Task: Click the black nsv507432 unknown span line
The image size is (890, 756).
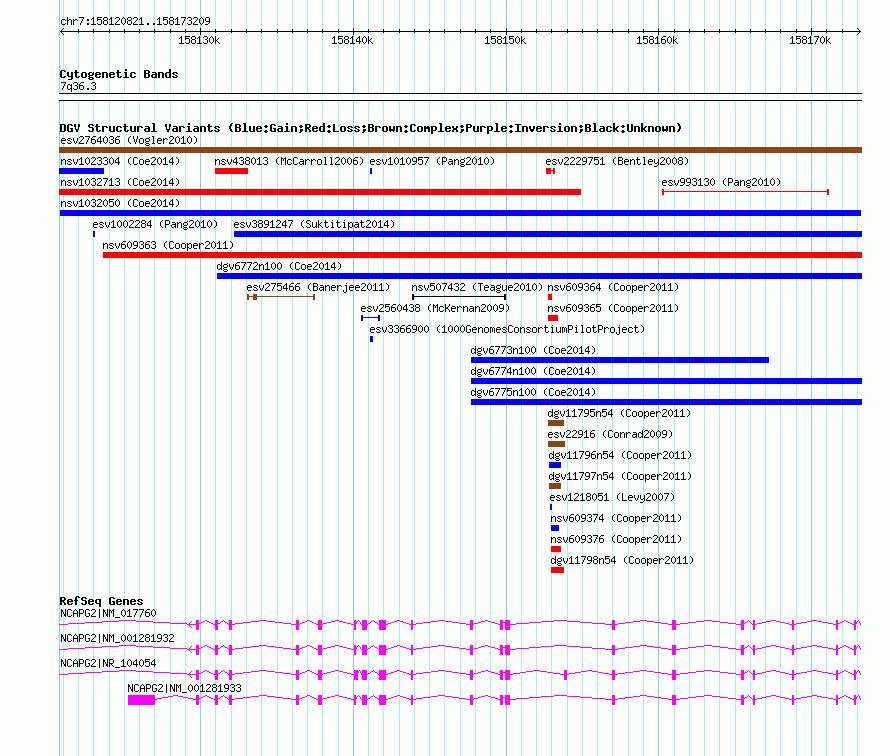Action: click(x=459, y=297)
